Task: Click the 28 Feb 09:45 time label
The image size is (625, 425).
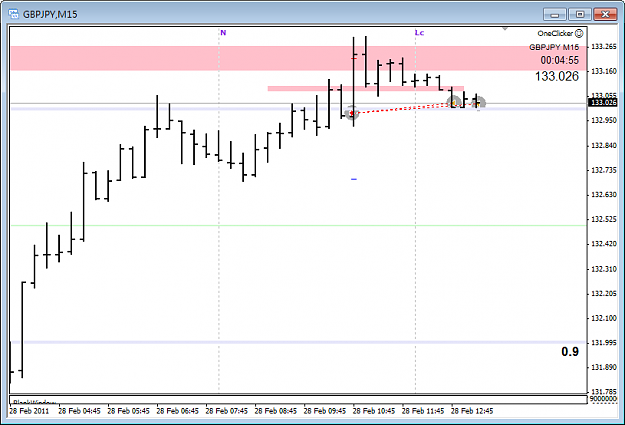Action: tap(324, 411)
